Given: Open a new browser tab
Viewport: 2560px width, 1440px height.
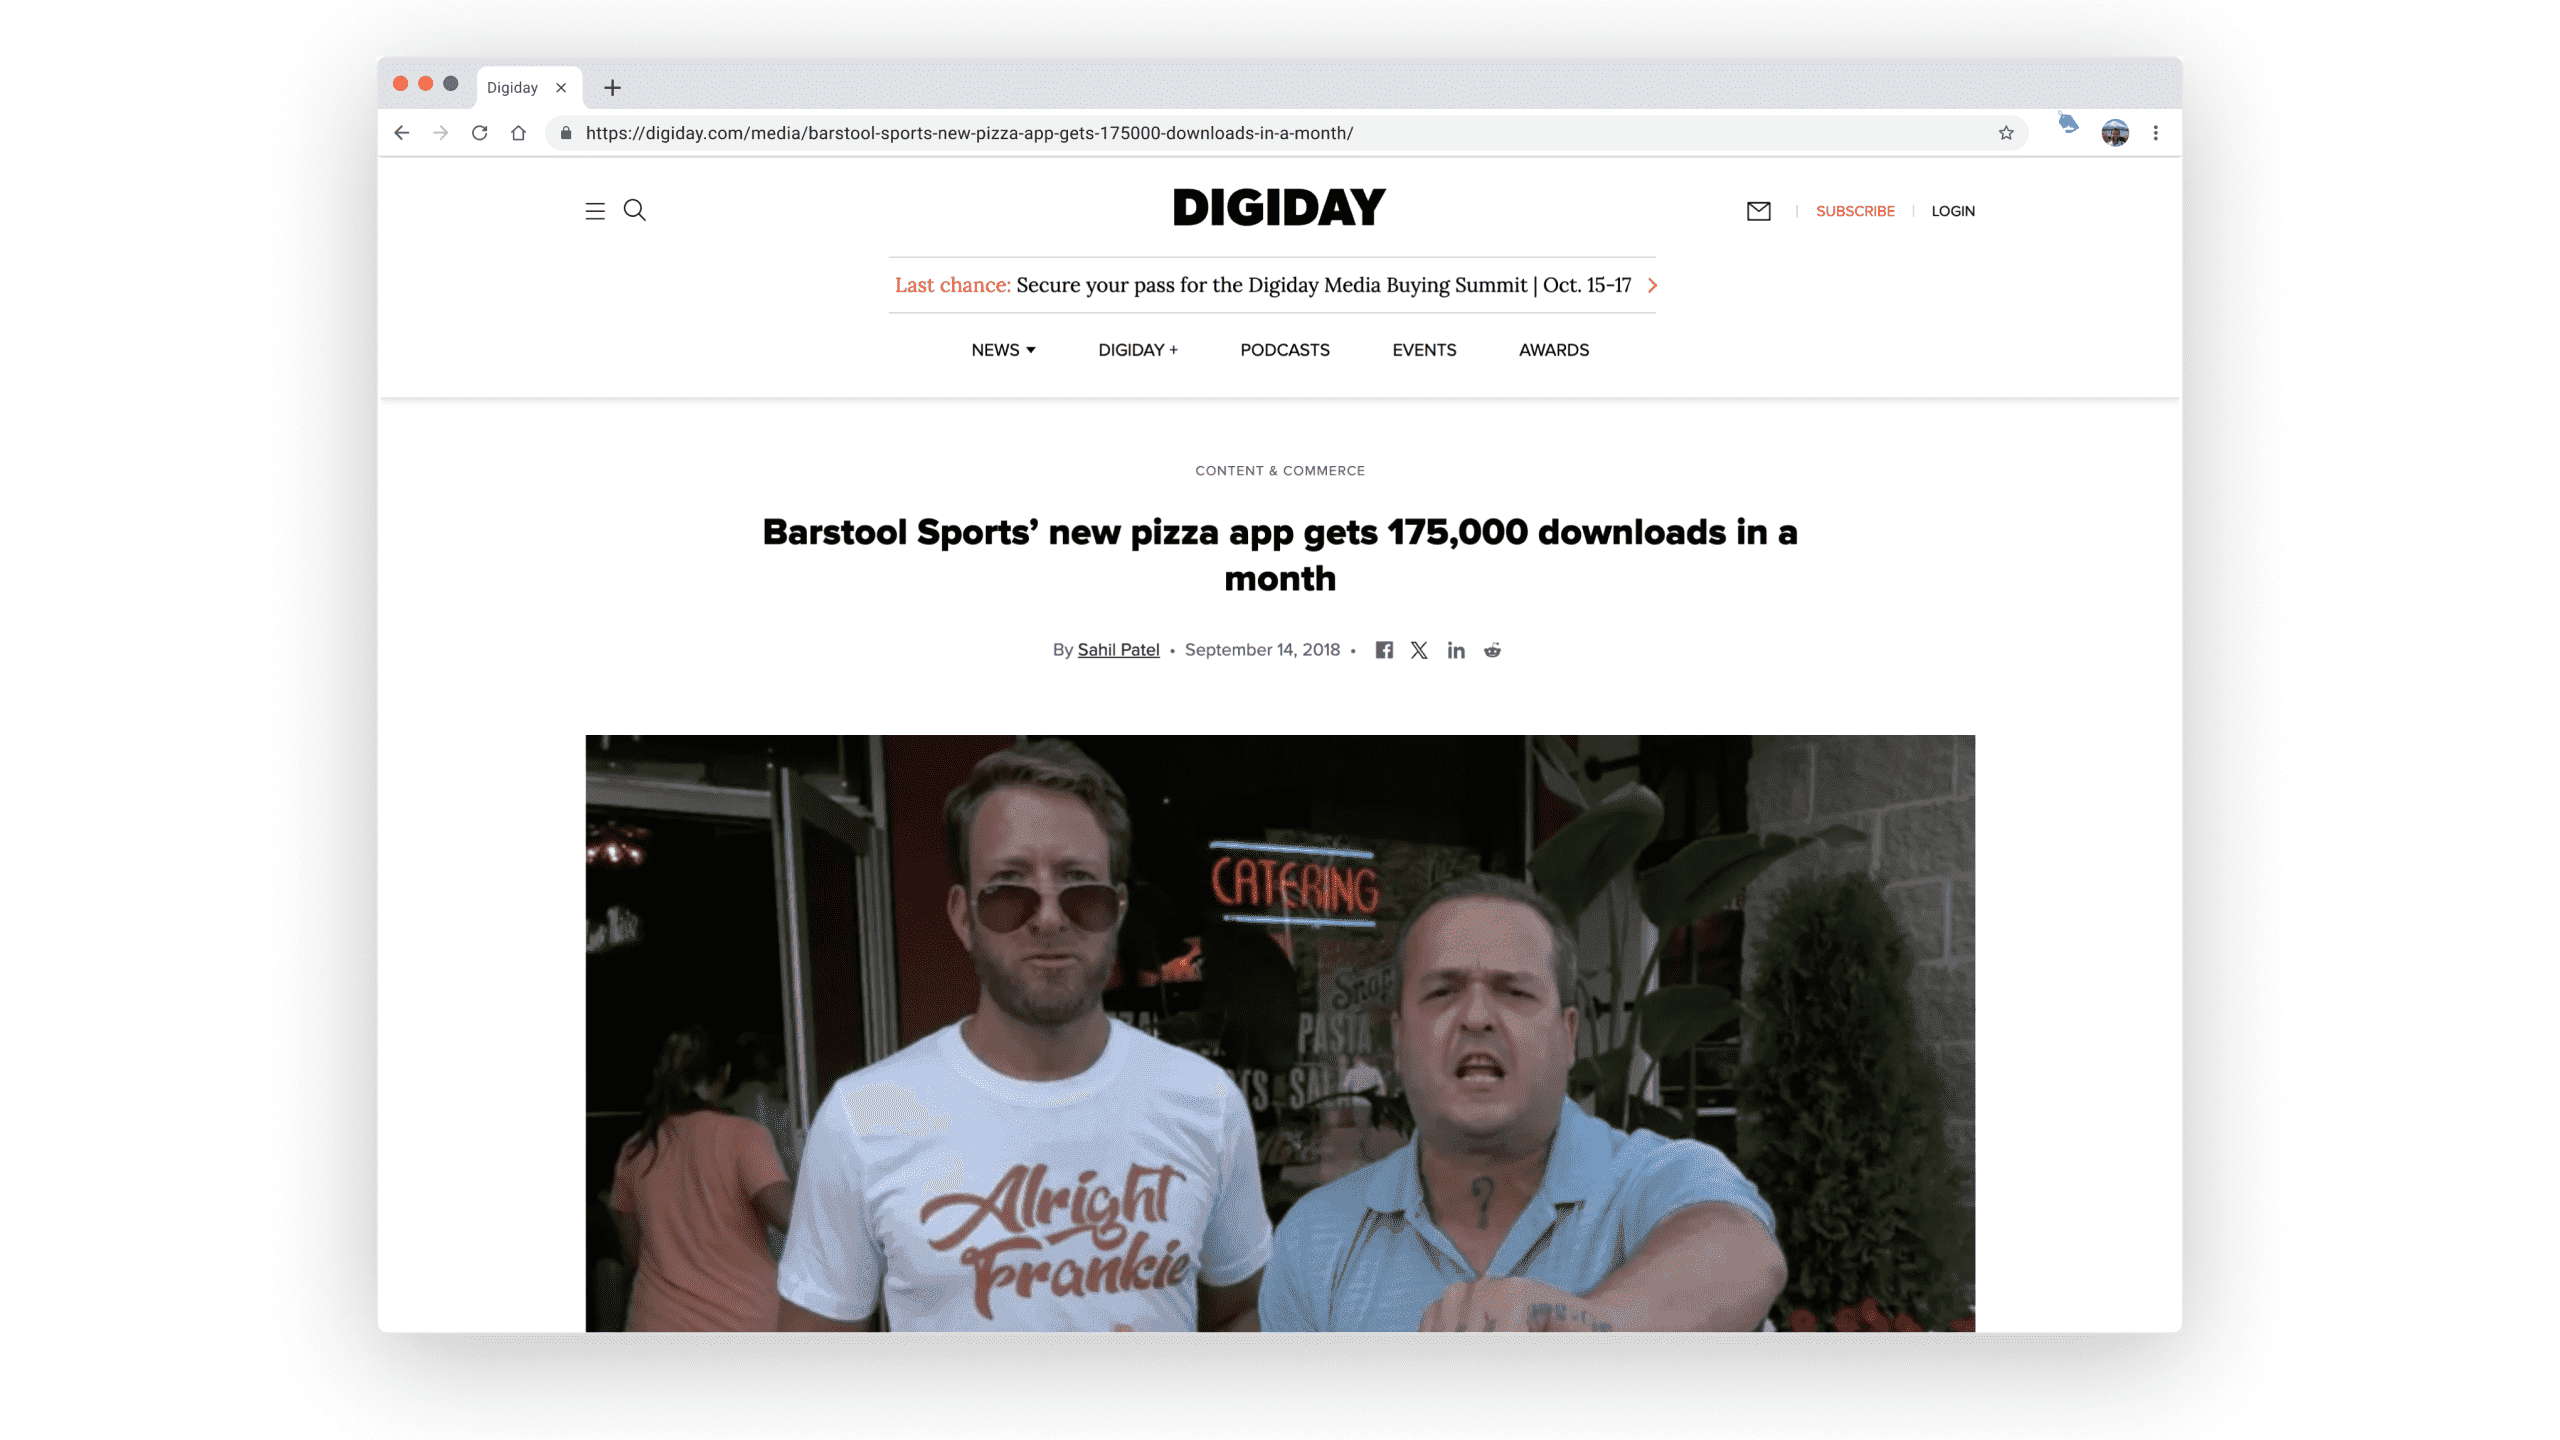Looking at the screenshot, I should (613, 88).
